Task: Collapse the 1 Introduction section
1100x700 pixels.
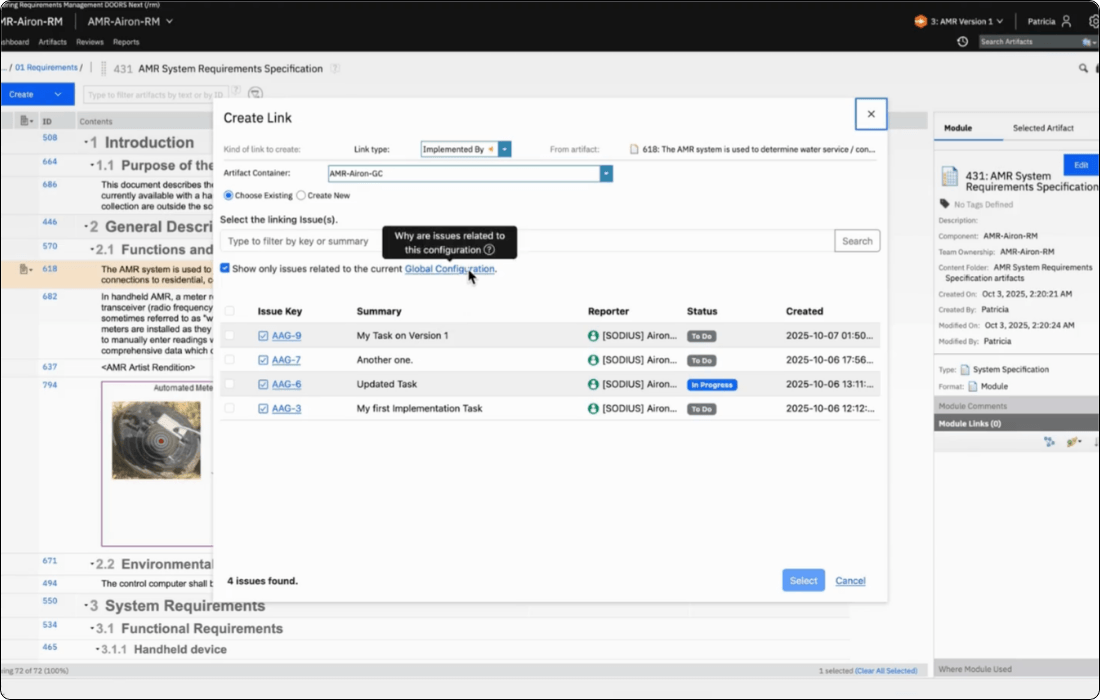Action: (x=86, y=142)
